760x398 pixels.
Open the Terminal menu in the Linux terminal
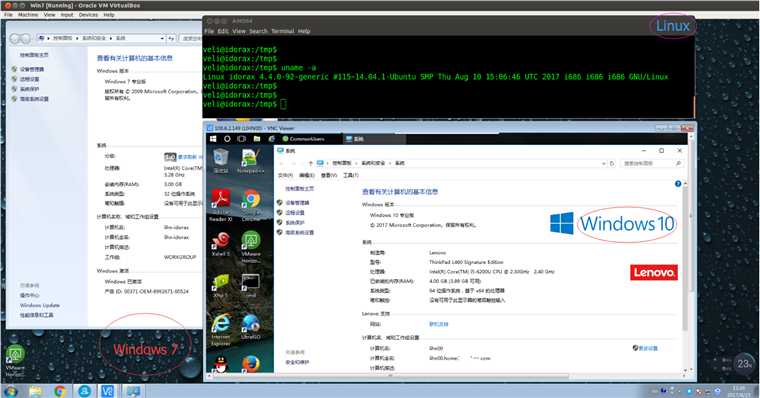283,31
